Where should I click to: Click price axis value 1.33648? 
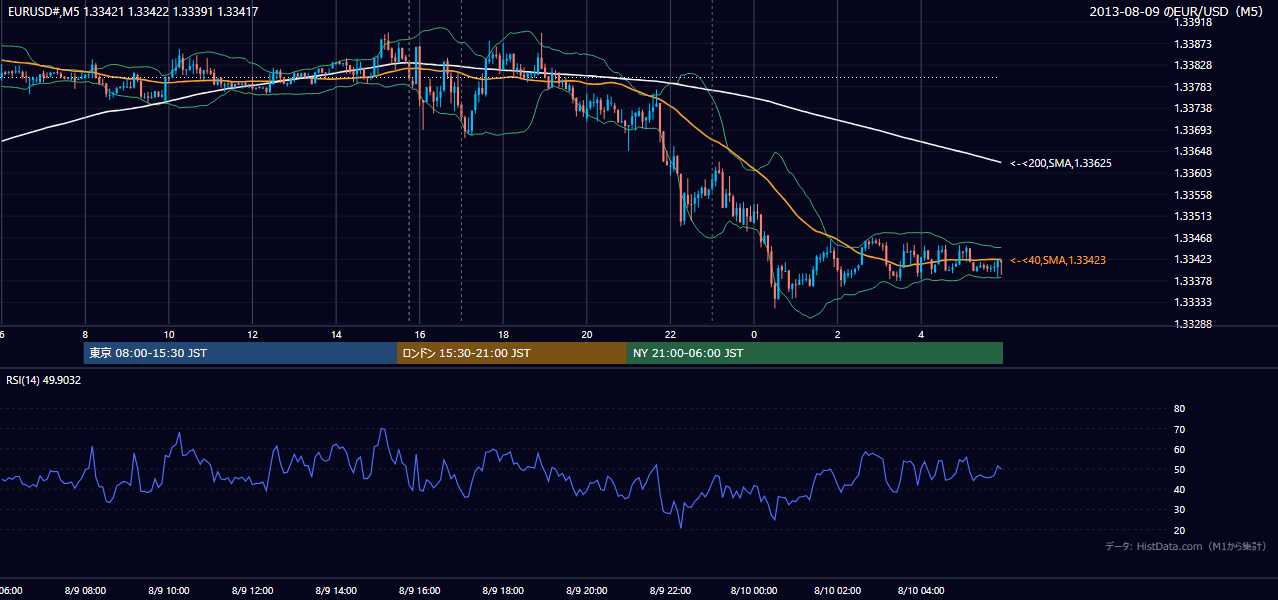point(1193,152)
